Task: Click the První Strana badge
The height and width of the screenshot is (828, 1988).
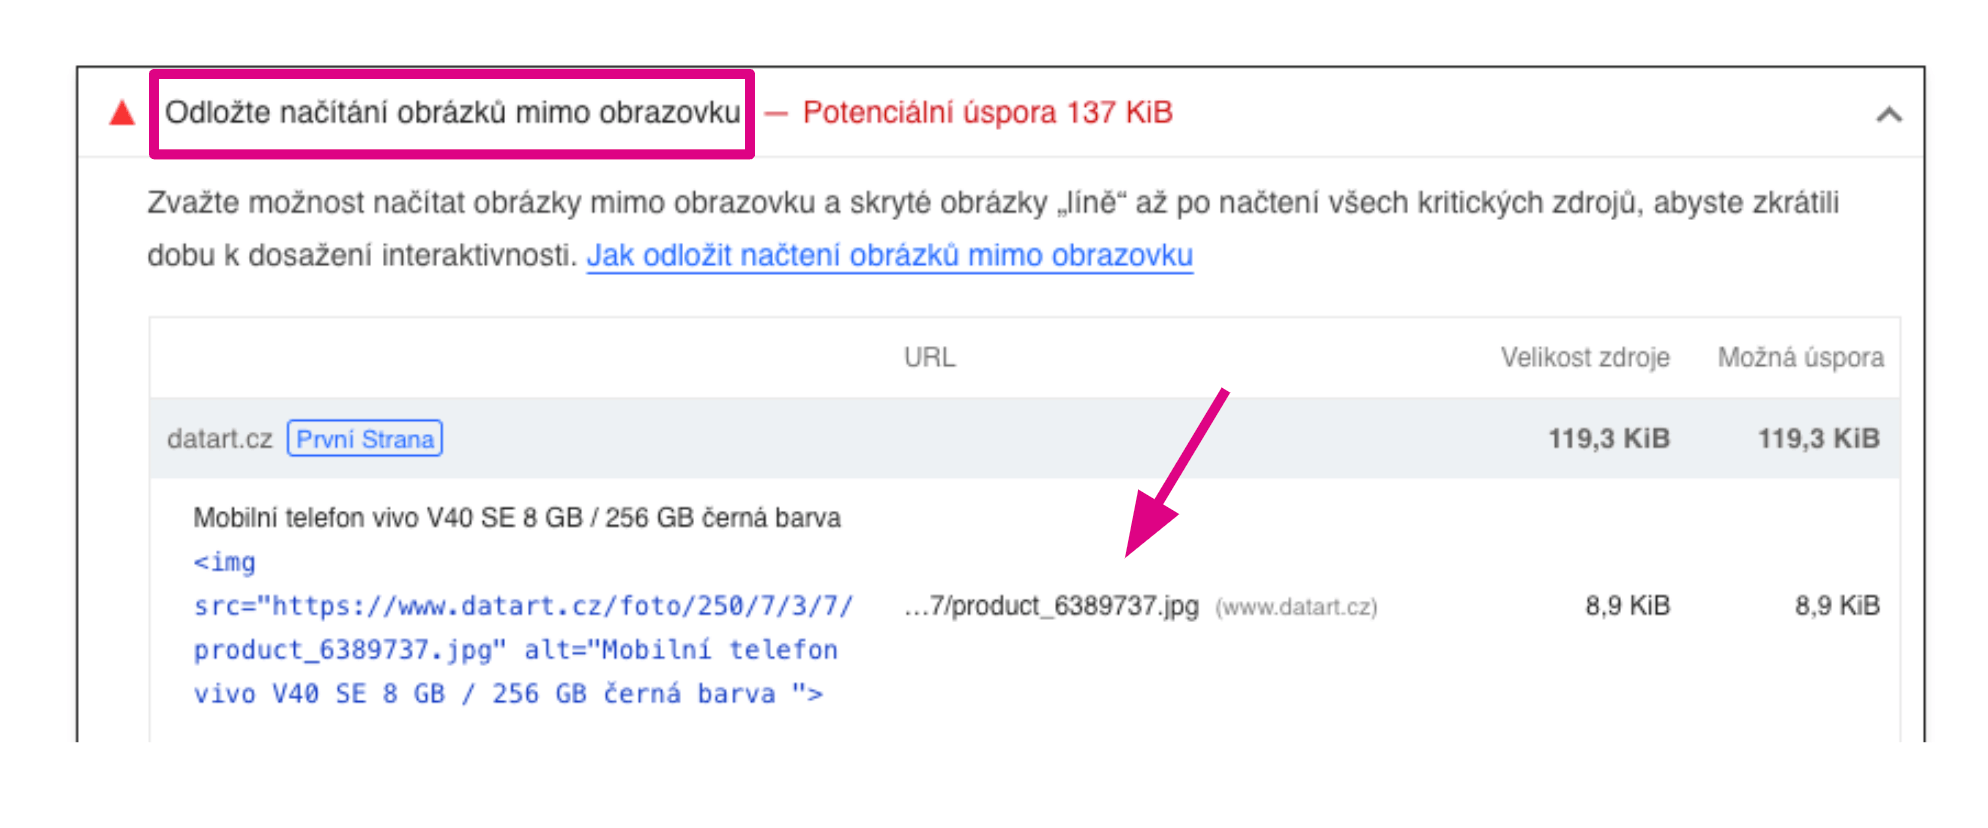Action: (x=365, y=439)
